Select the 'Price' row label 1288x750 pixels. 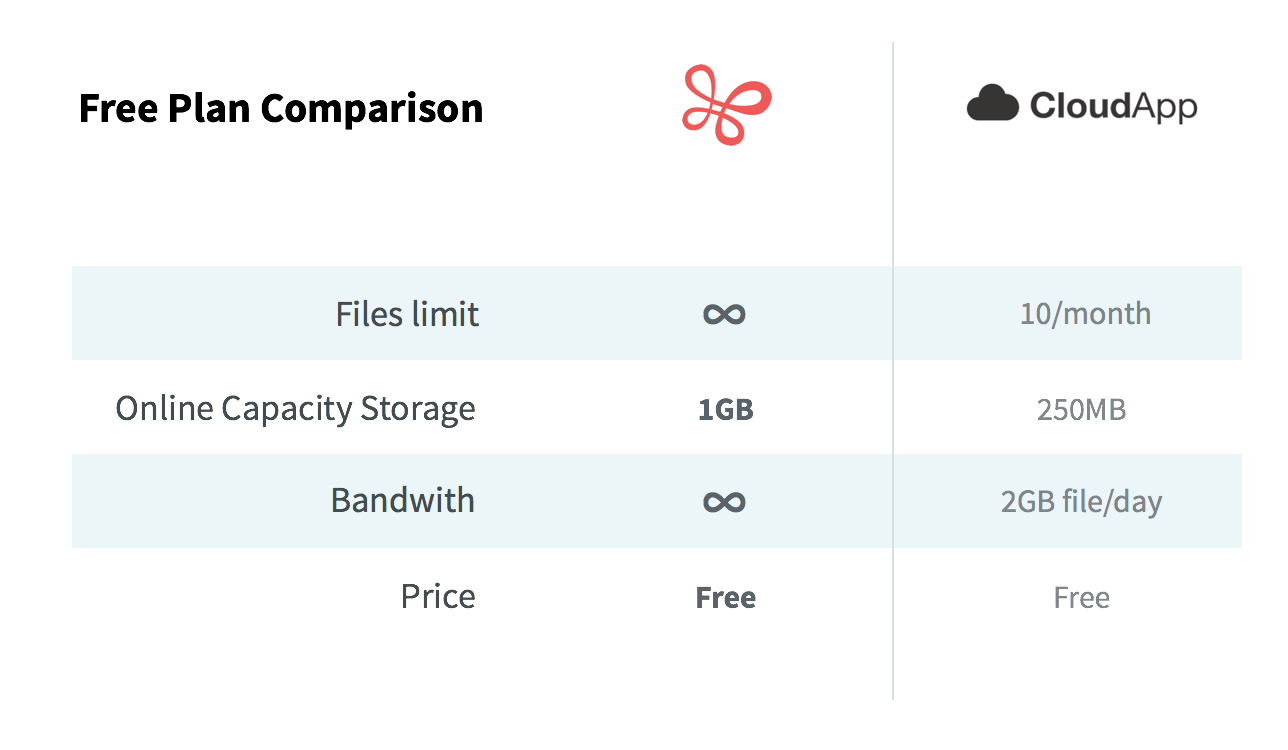click(438, 596)
